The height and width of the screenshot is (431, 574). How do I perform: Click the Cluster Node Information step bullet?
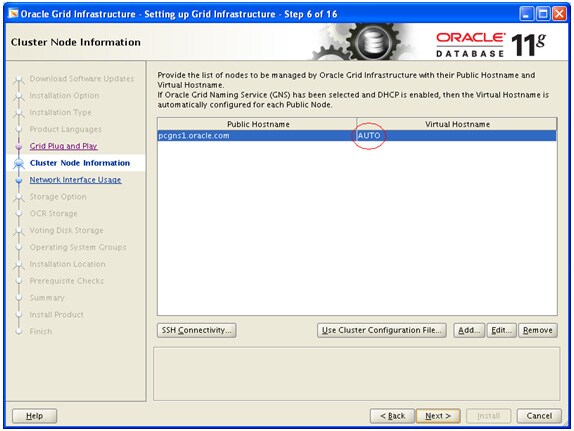[x=19, y=163]
